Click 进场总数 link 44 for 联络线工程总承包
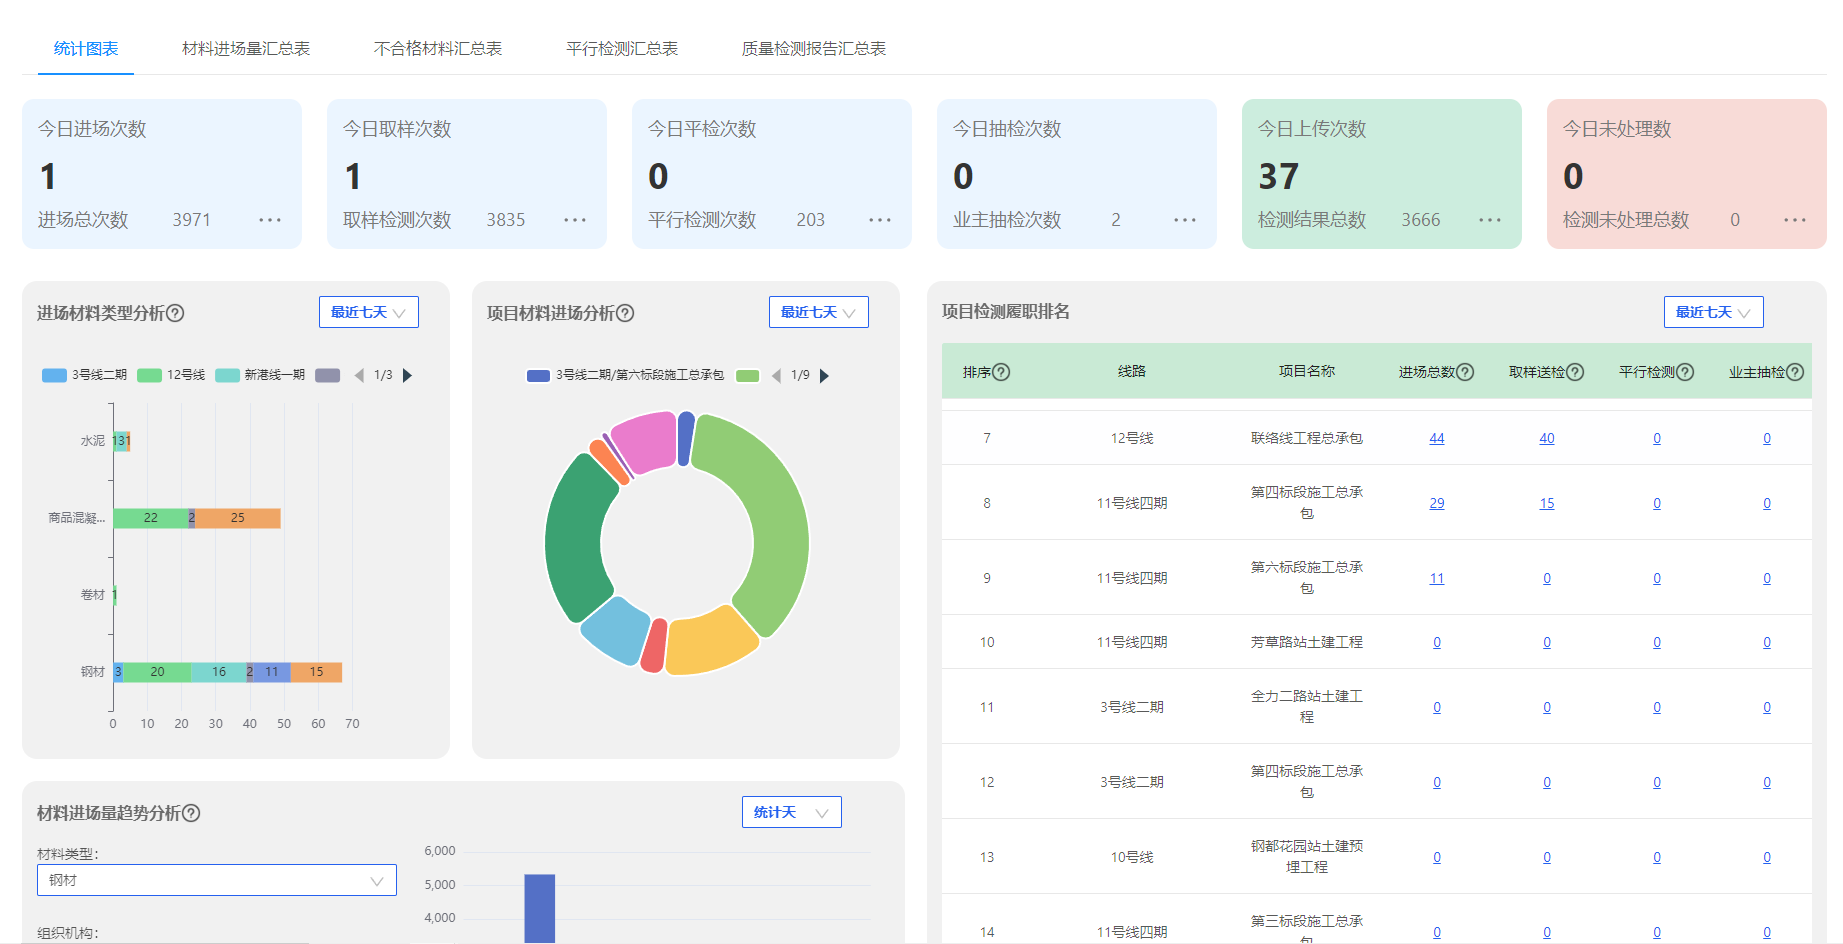This screenshot has height=944, width=1843. coord(1436,438)
